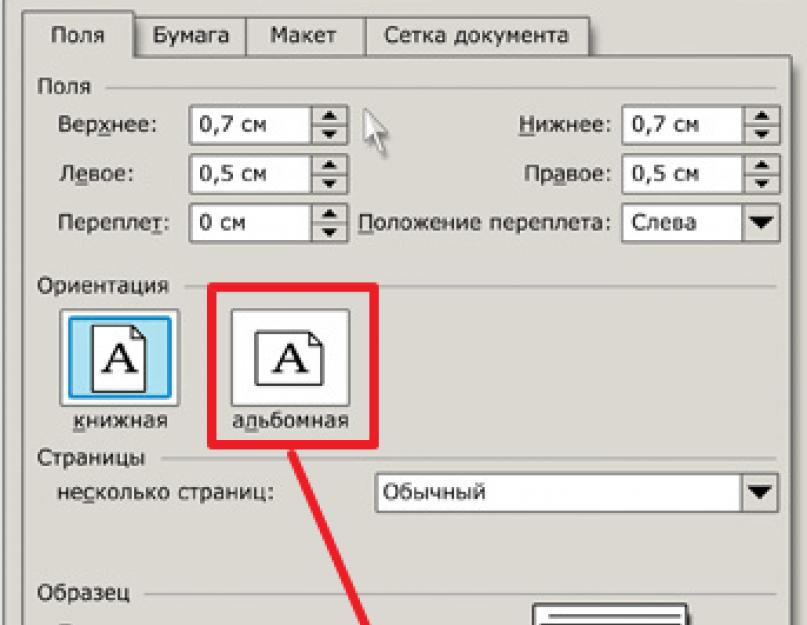
Task: Click the Страницы section label
Action: 91,458
